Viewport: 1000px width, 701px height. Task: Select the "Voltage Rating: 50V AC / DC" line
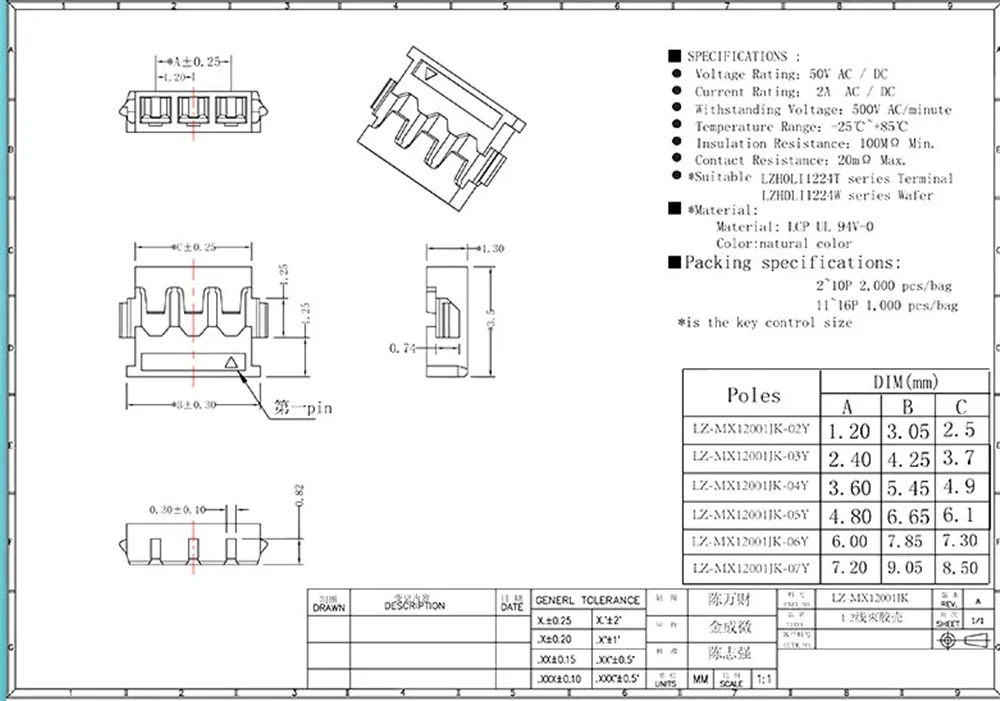791,74
